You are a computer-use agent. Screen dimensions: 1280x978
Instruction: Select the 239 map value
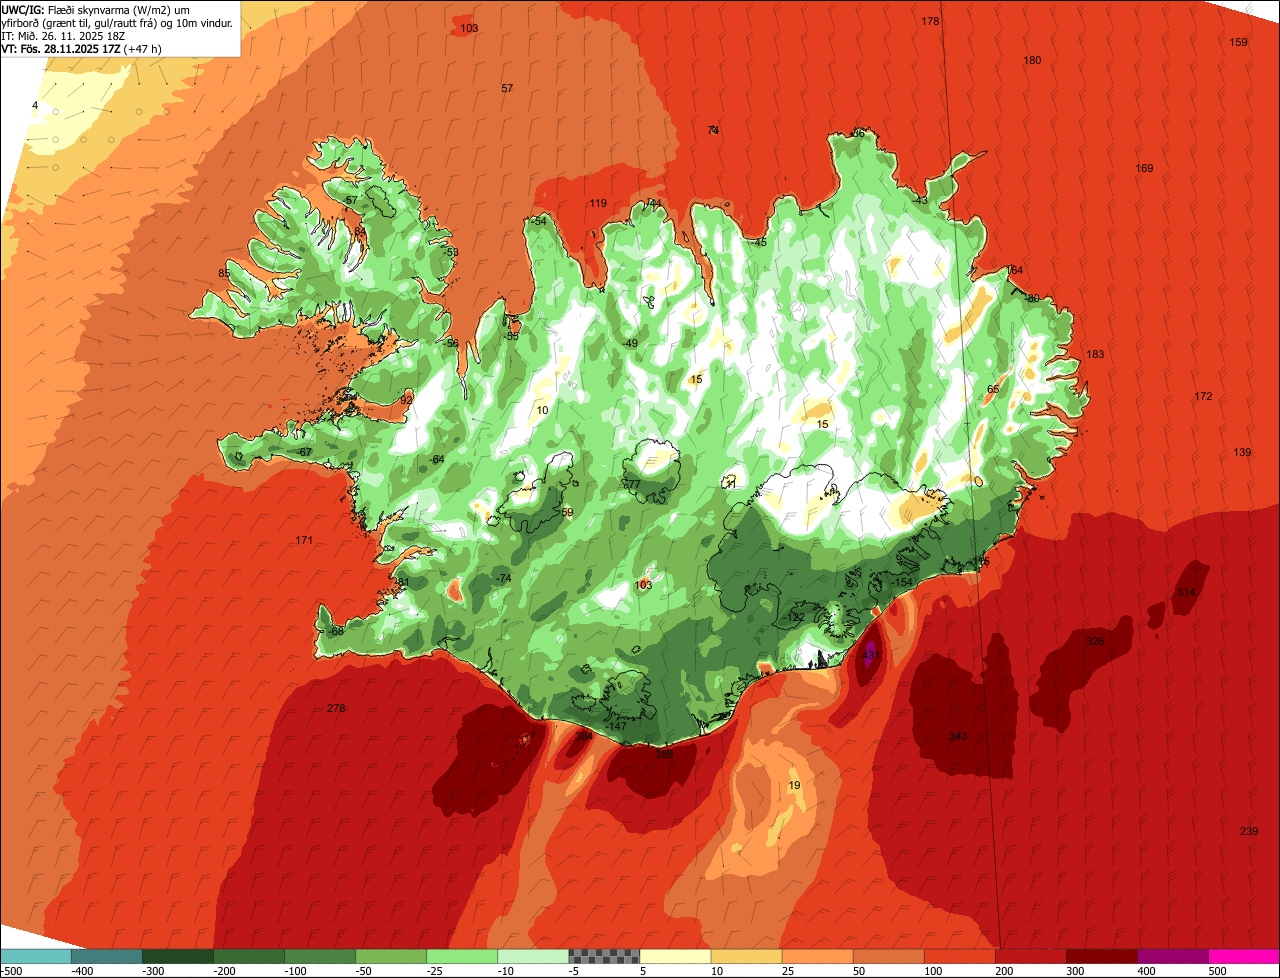(x=1249, y=831)
